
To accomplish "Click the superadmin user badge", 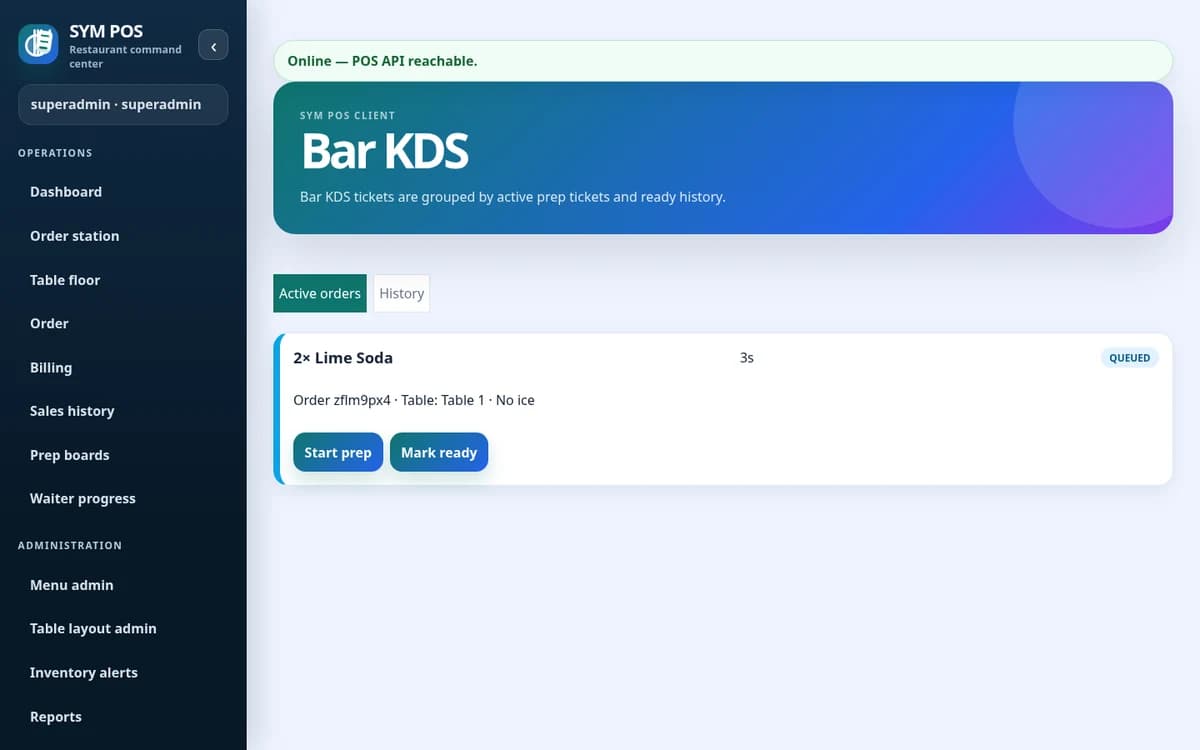I will pyautogui.click(x=123, y=104).
